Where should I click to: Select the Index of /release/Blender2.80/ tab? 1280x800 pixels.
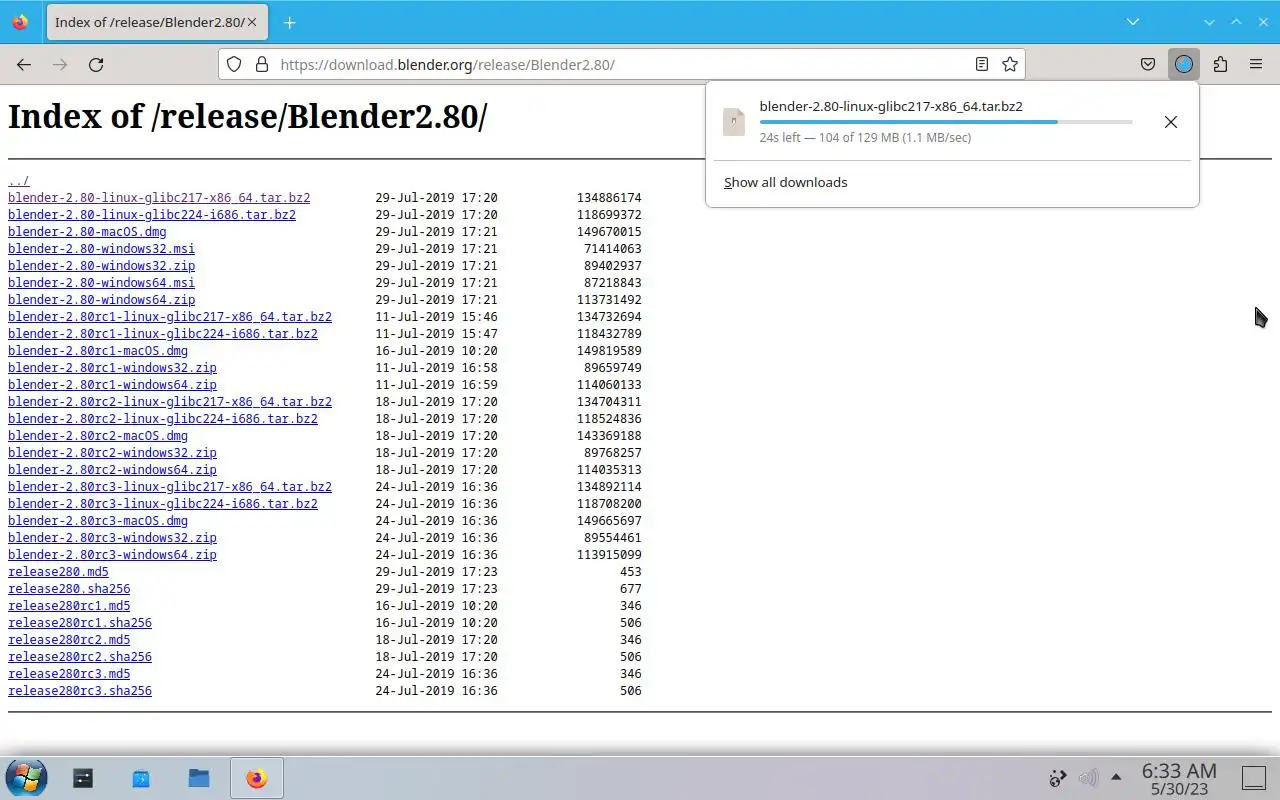point(157,22)
